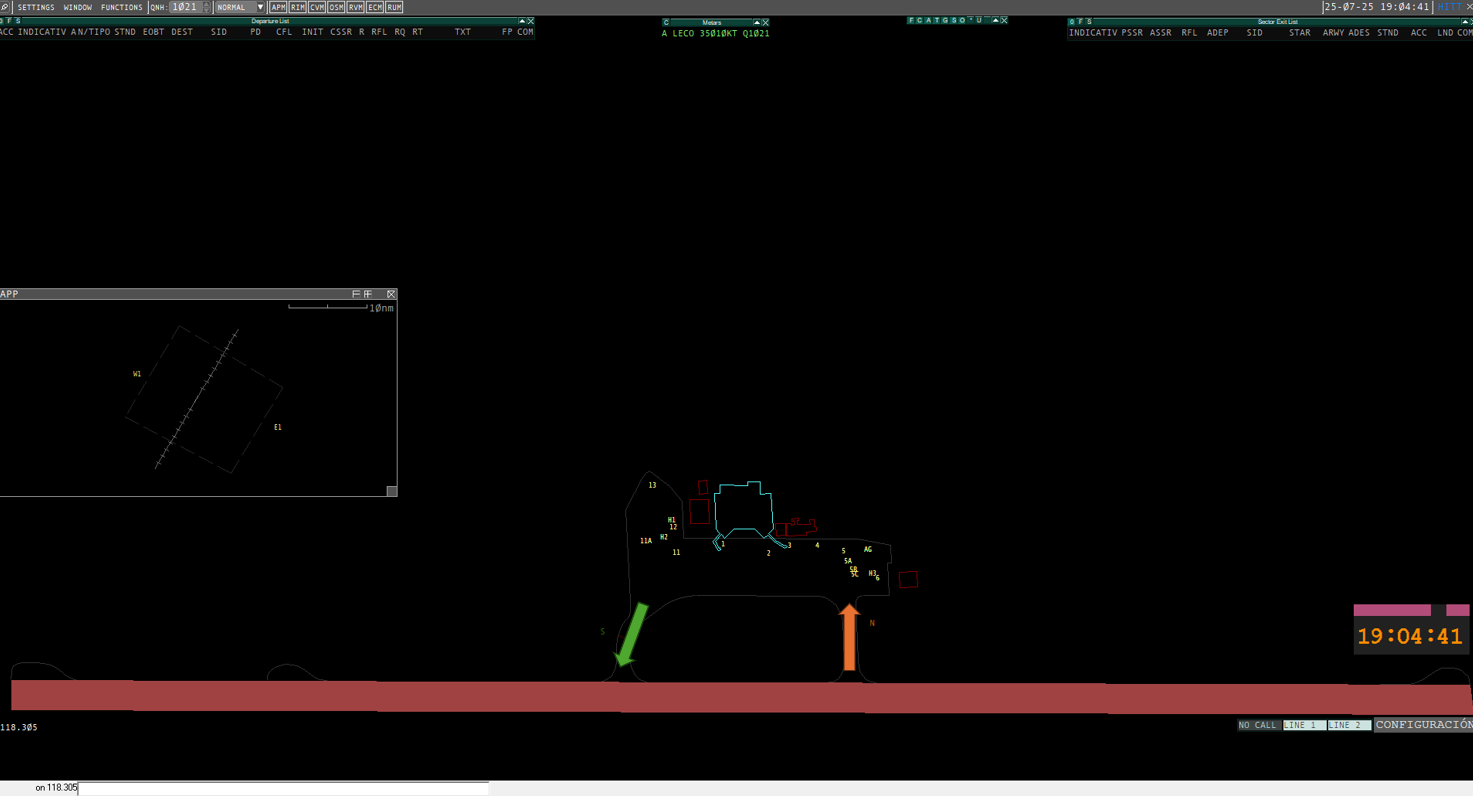Click the long pink bar above clock

pos(1392,610)
